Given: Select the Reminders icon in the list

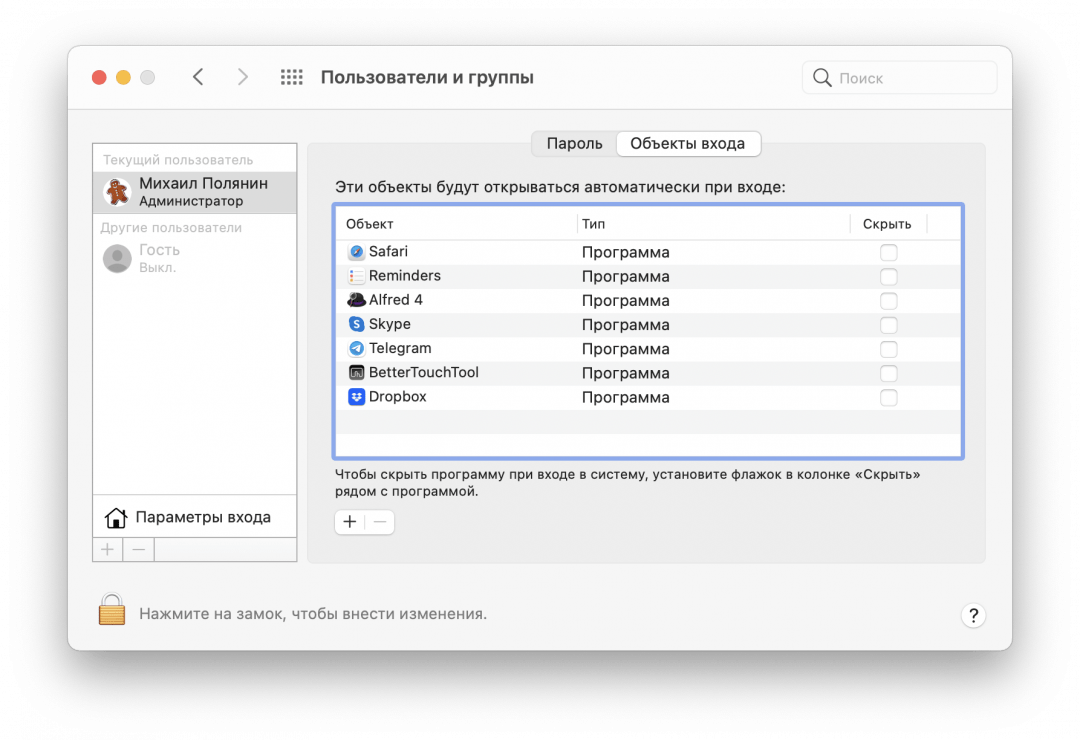Looking at the screenshot, I should (357, 276).
